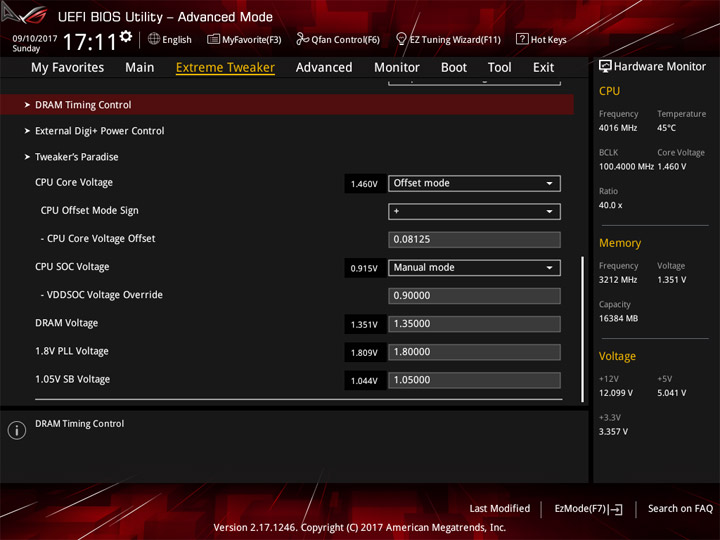The height and width of the screenshot is (540, 720).
Task: Click the 09/10/2017 date
Action: coord(35,39)
